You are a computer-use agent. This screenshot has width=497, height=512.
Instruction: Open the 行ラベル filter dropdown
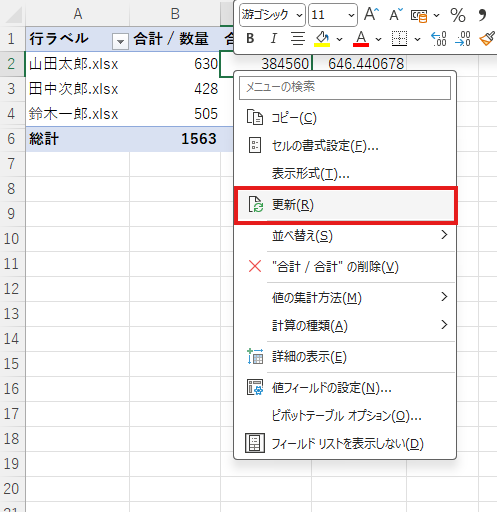click(x=120, y=41)
